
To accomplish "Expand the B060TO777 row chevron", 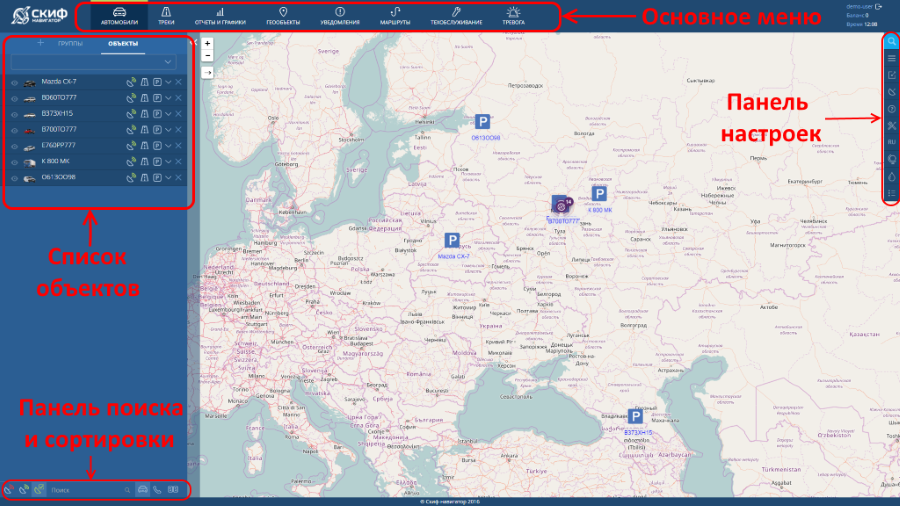I will click(x=168, y=98).
